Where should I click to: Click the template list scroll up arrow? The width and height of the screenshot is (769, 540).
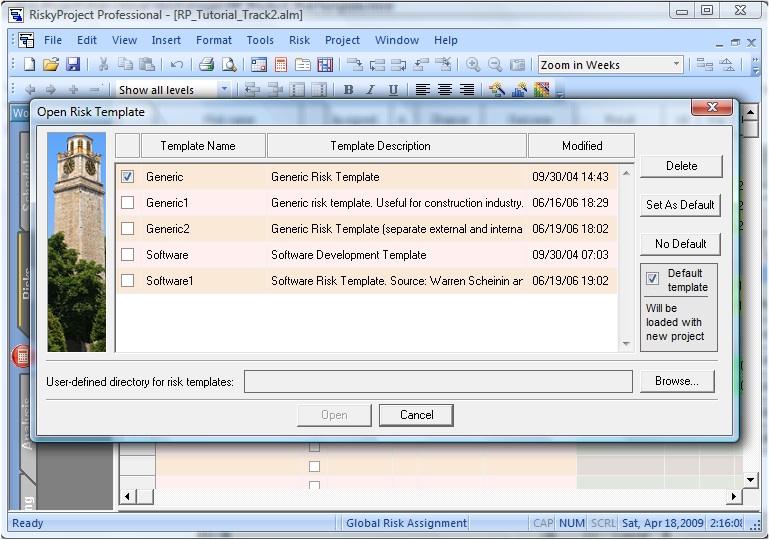[626, 173]
